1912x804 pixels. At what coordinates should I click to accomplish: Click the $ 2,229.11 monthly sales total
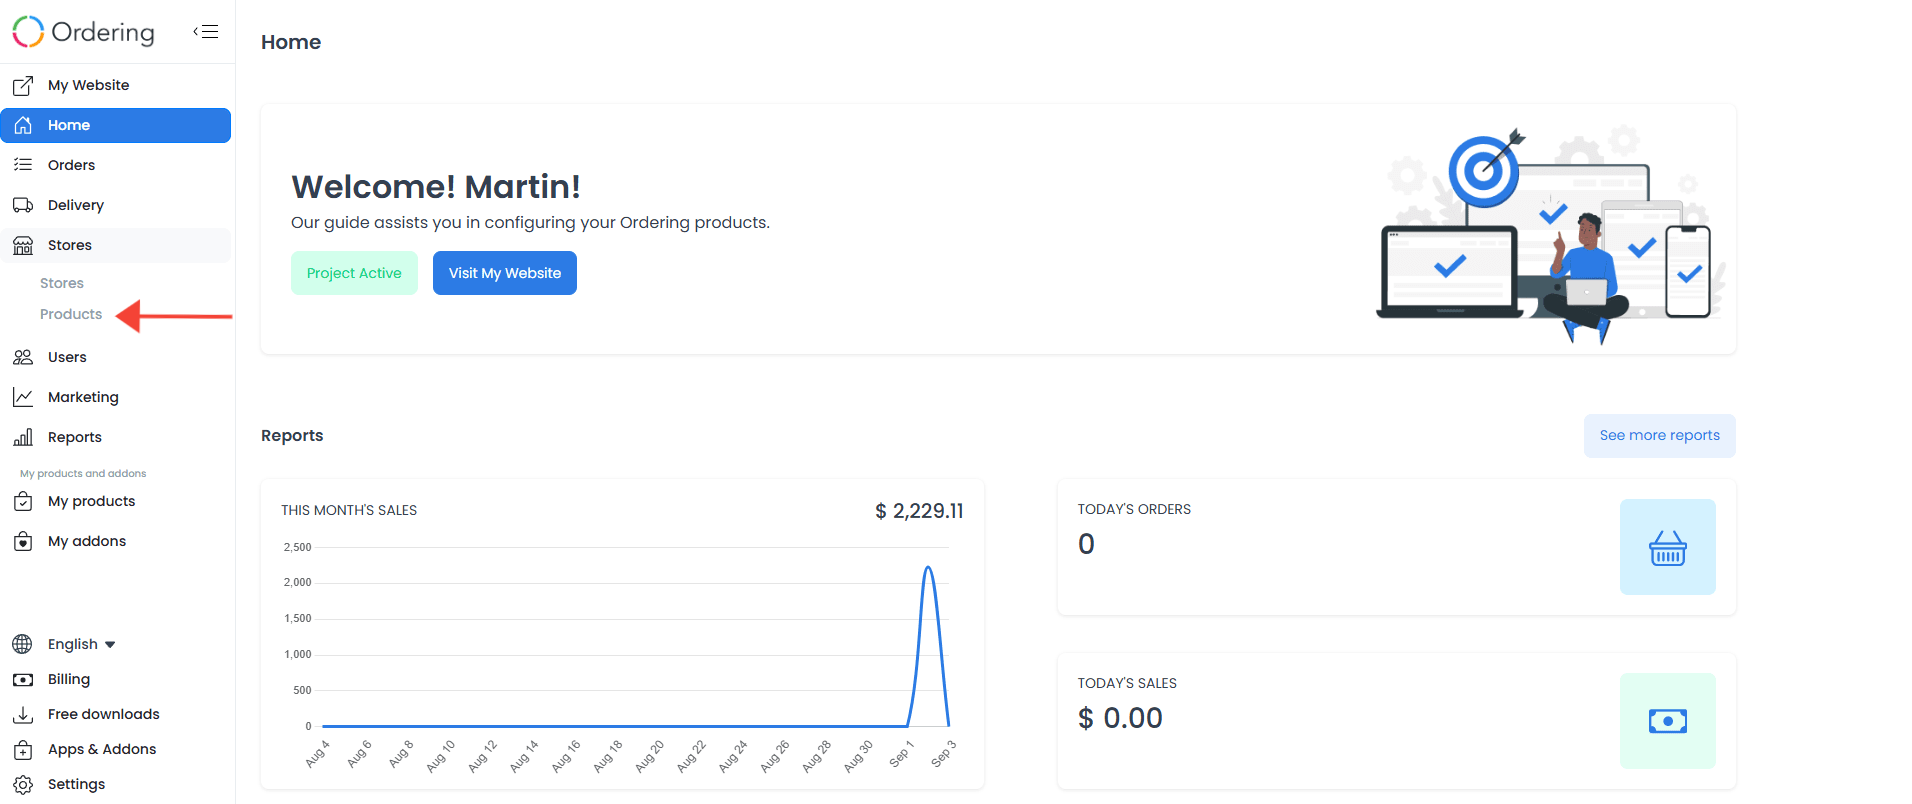(x=919, y=511)
